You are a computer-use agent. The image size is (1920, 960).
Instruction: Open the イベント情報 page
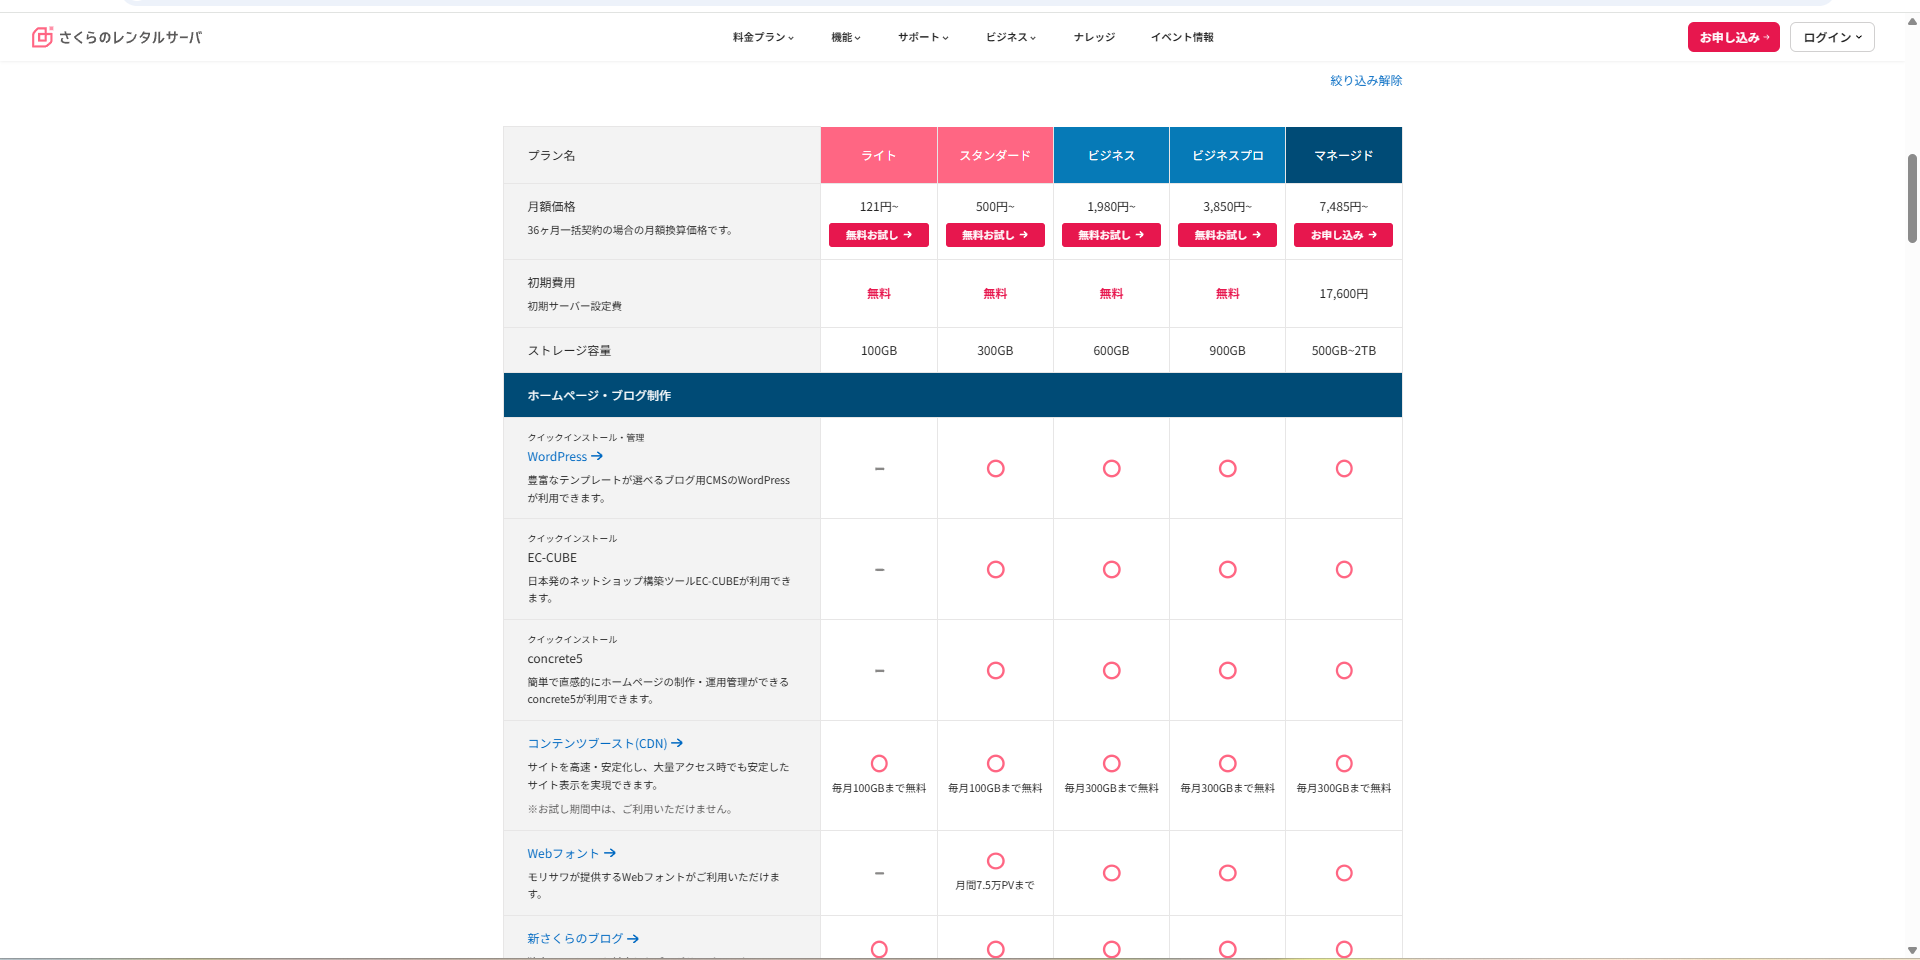[1181, 37]
